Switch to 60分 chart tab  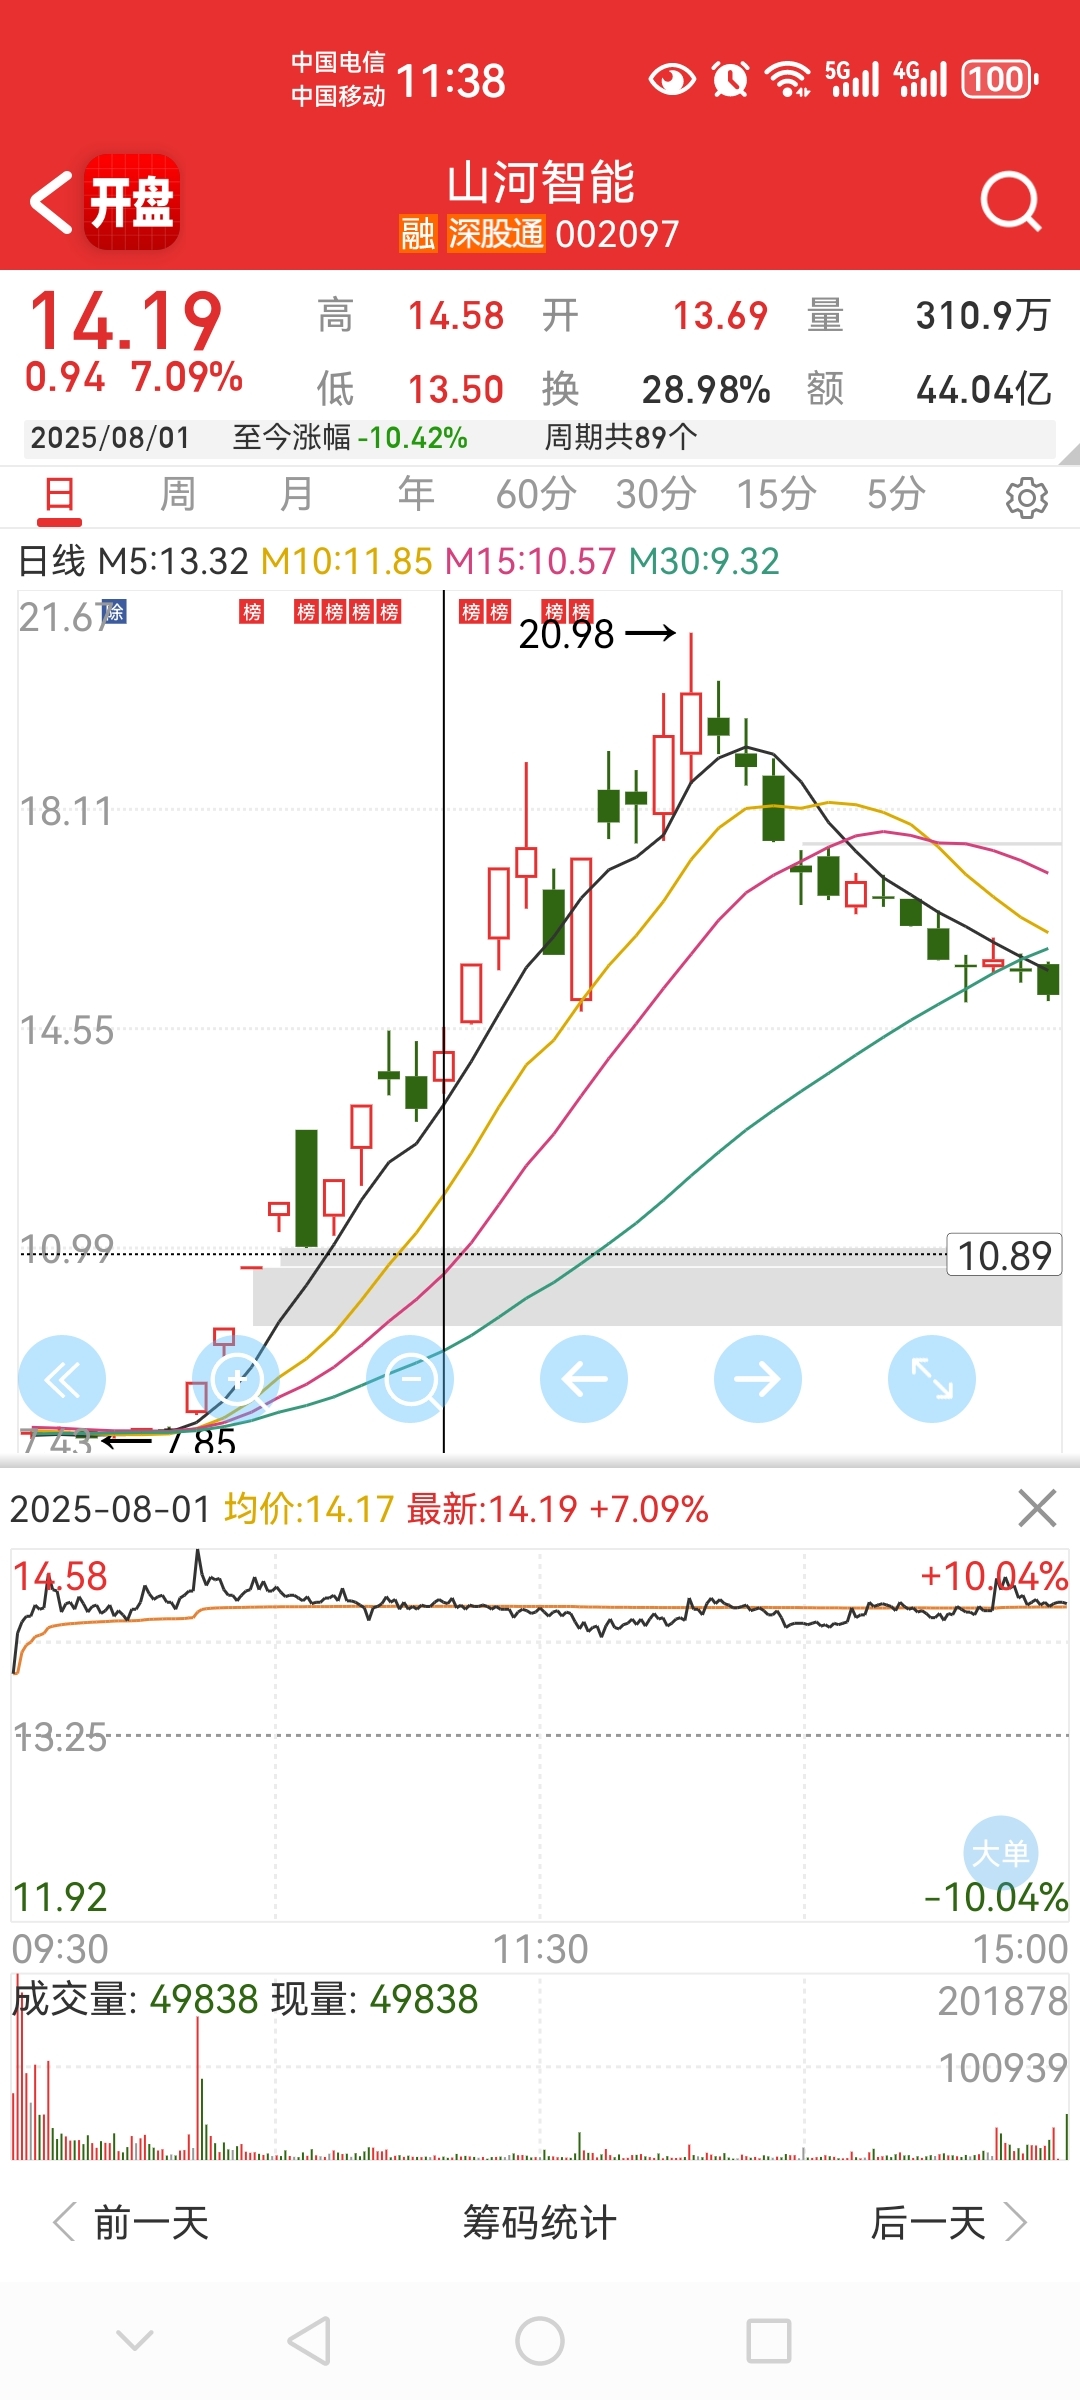click(536, 494)
